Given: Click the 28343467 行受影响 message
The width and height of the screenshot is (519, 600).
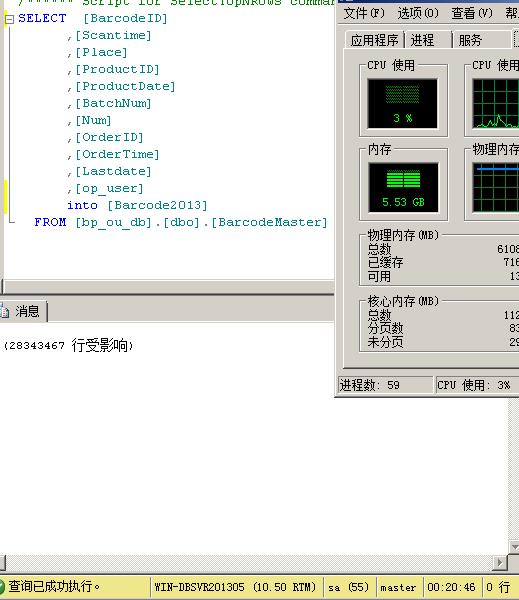Looking at the screenshot, I should point(69,346).
